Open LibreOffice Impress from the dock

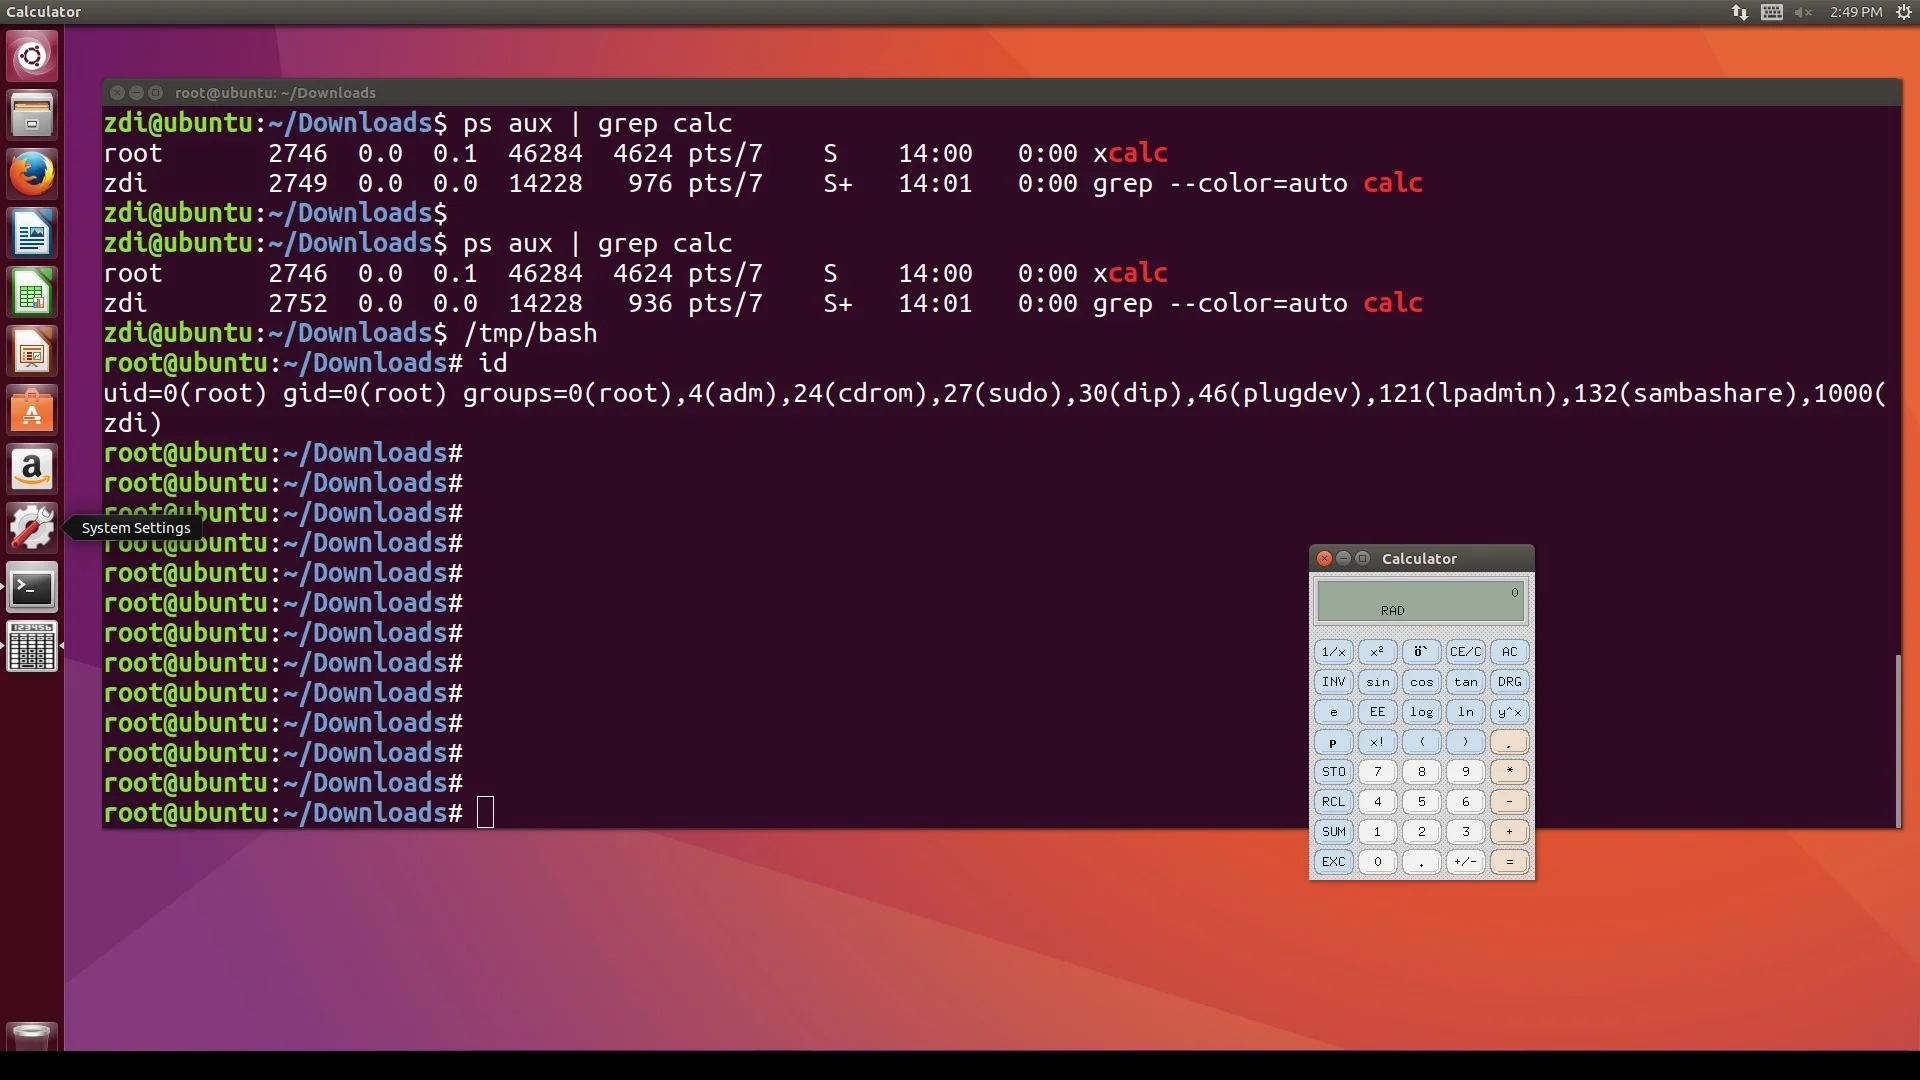pyautogui.click(x=32, y=352)
